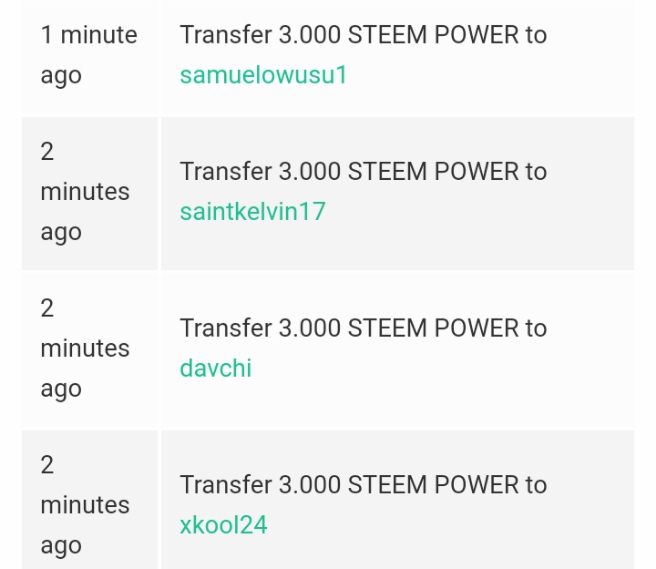Click the 3.000 amount above xkool24
Screen dimensions: 656x569
[x=310, y=484]
